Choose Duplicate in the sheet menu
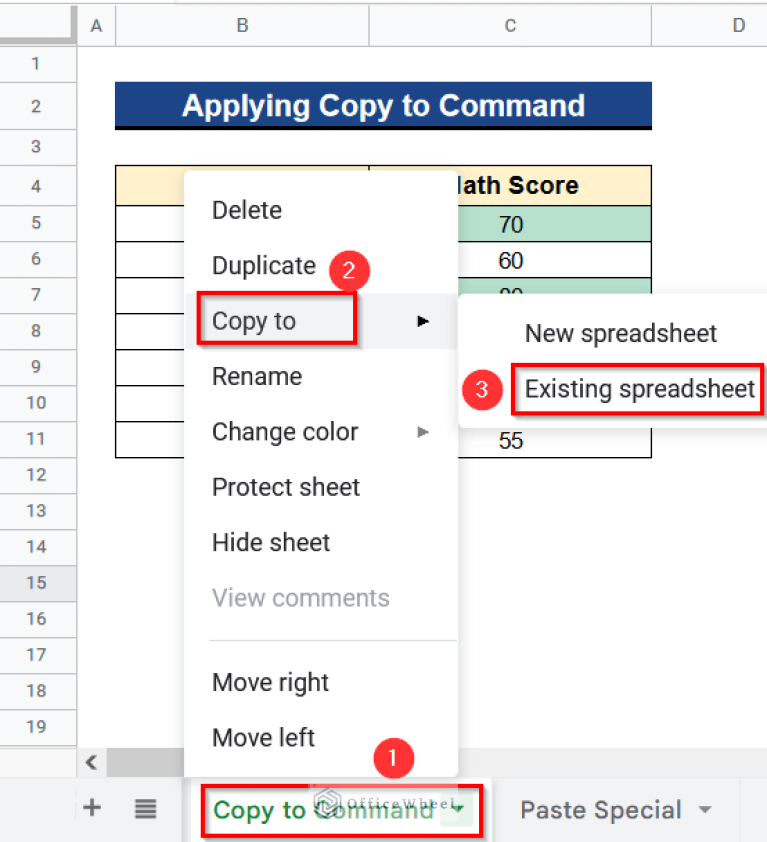Viewport: 767px width, 842px height. coord(264,266)
